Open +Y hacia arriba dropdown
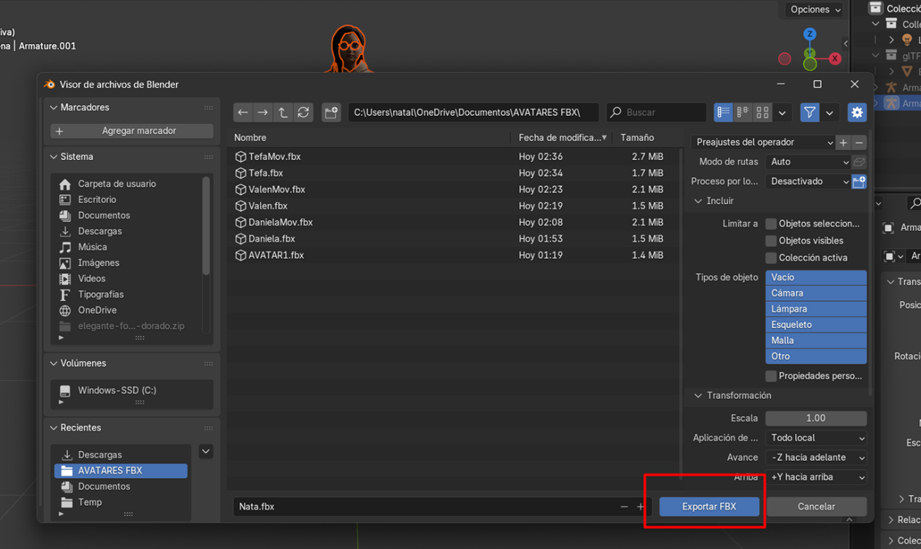Image resolution: width=921 pixels, height=549 pixels. click(x=816, y=477)
